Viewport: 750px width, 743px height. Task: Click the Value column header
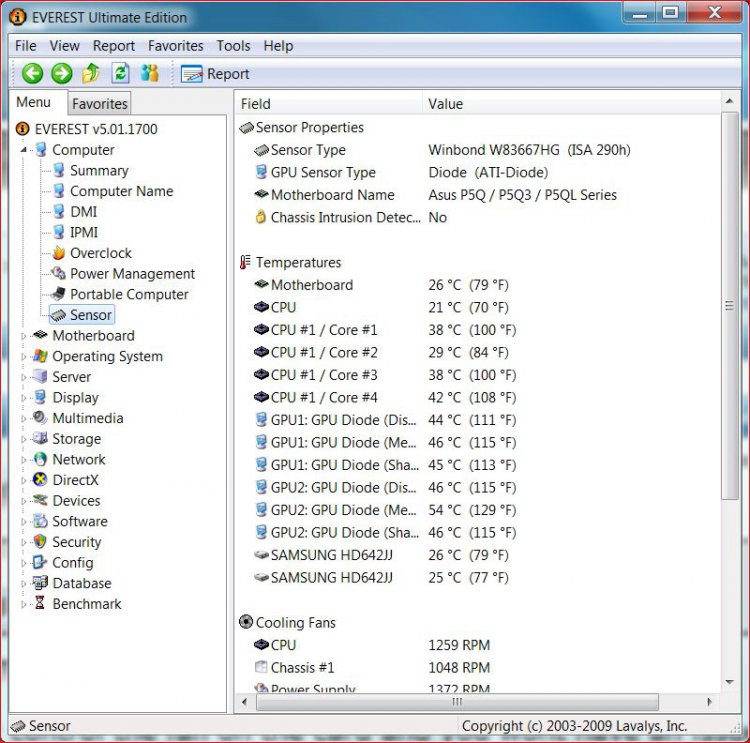[571, 104]
